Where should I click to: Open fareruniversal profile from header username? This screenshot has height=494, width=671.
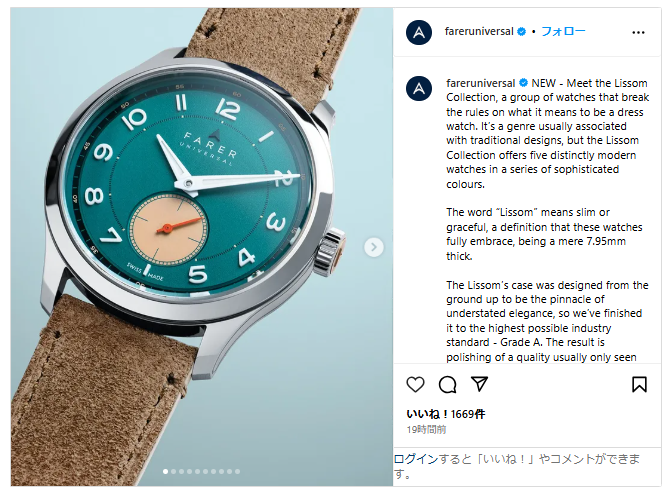479,31
